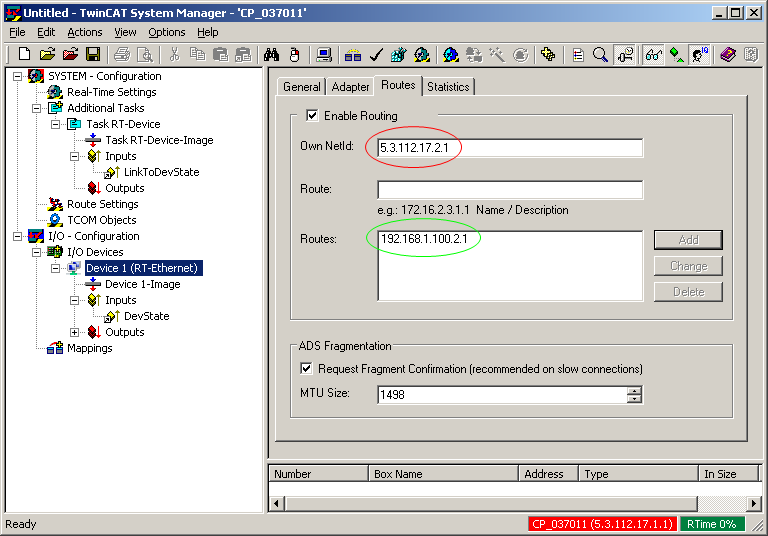
Task: Click the glasses Show Online Data icon
Action: coord(653,54)
